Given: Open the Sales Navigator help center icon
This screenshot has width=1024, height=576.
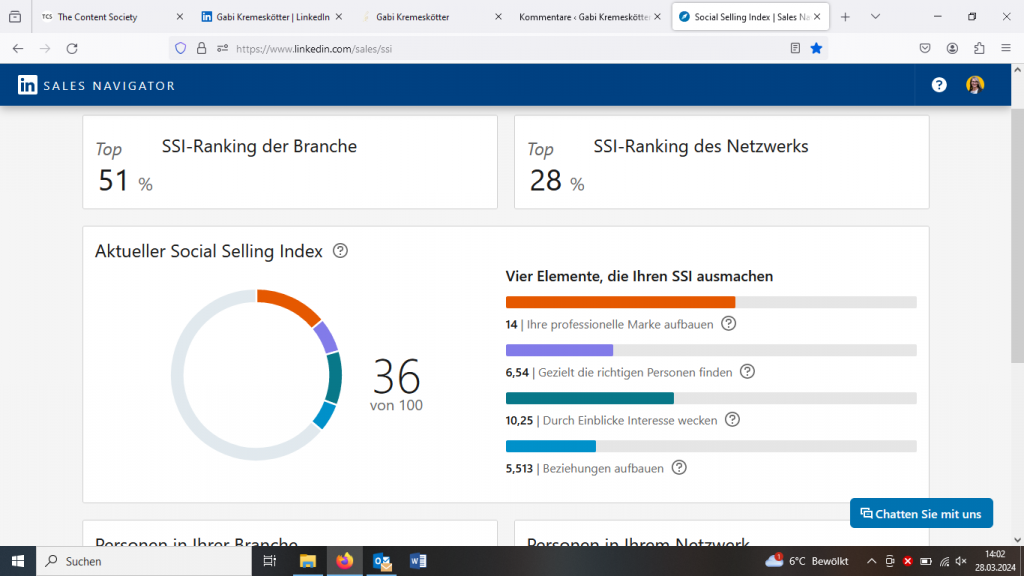Looking at the screenshot, I should click(939, 85).
